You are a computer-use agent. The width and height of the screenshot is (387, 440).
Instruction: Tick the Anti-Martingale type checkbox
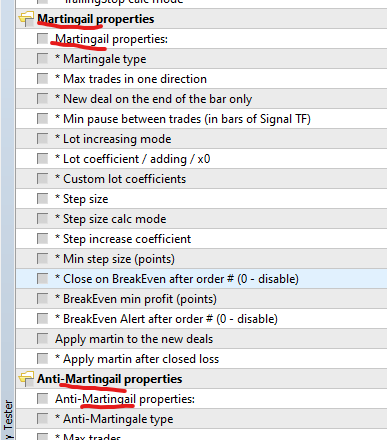coord(42,419)
